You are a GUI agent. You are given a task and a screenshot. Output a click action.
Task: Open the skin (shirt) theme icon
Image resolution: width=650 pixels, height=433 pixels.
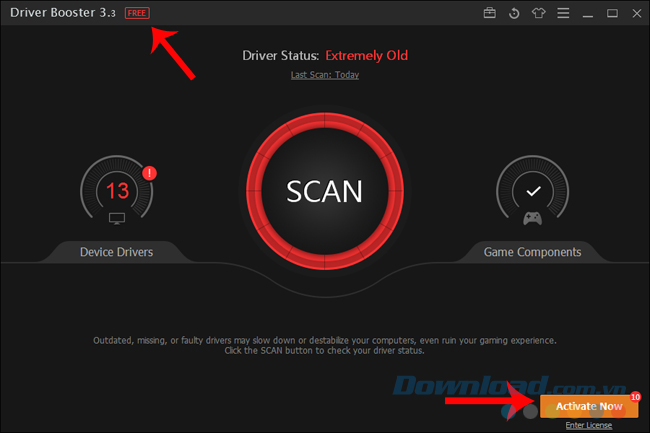[x=538, y=13]
